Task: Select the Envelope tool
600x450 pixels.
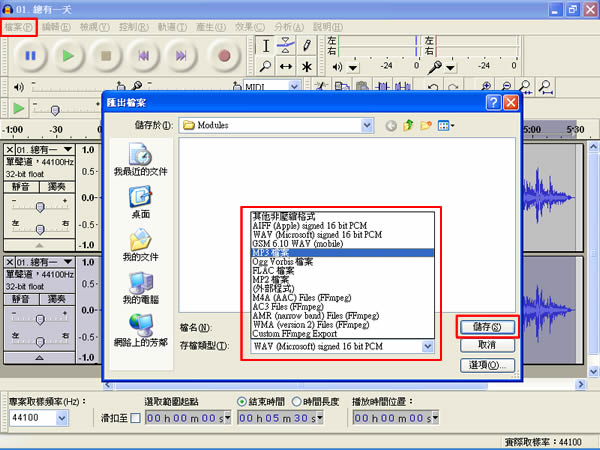Action: (286, 46)
